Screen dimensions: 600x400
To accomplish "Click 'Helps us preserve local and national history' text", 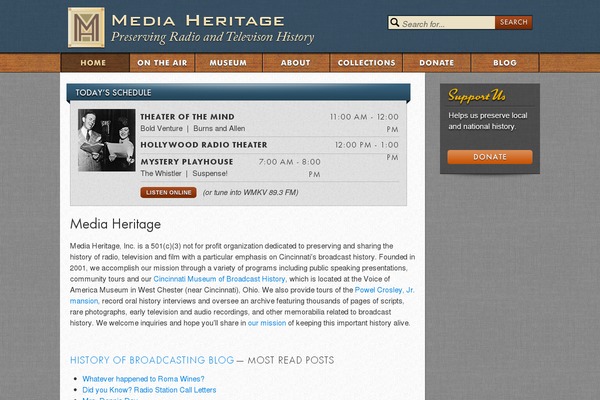I will point(488,121).
